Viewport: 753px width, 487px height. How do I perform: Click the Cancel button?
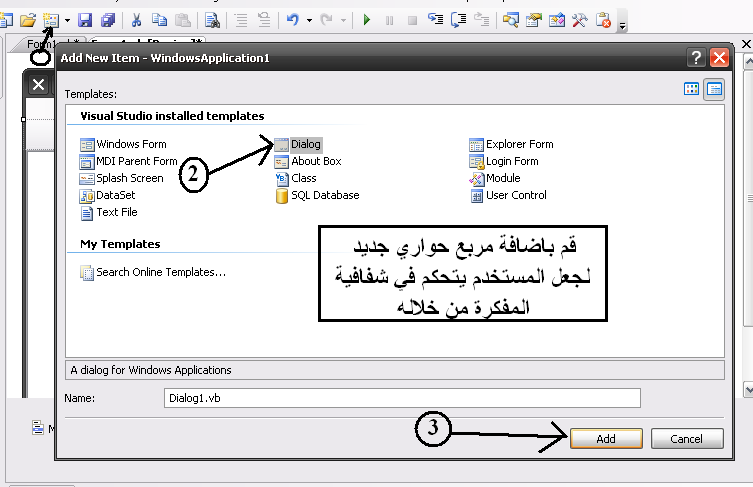(x=687, y=439)
